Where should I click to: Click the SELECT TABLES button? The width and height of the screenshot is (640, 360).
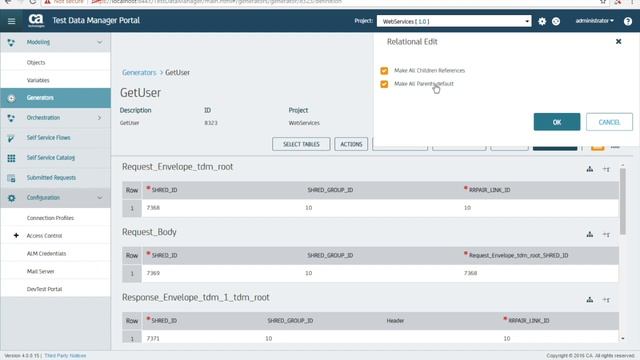tap(301, 144)
